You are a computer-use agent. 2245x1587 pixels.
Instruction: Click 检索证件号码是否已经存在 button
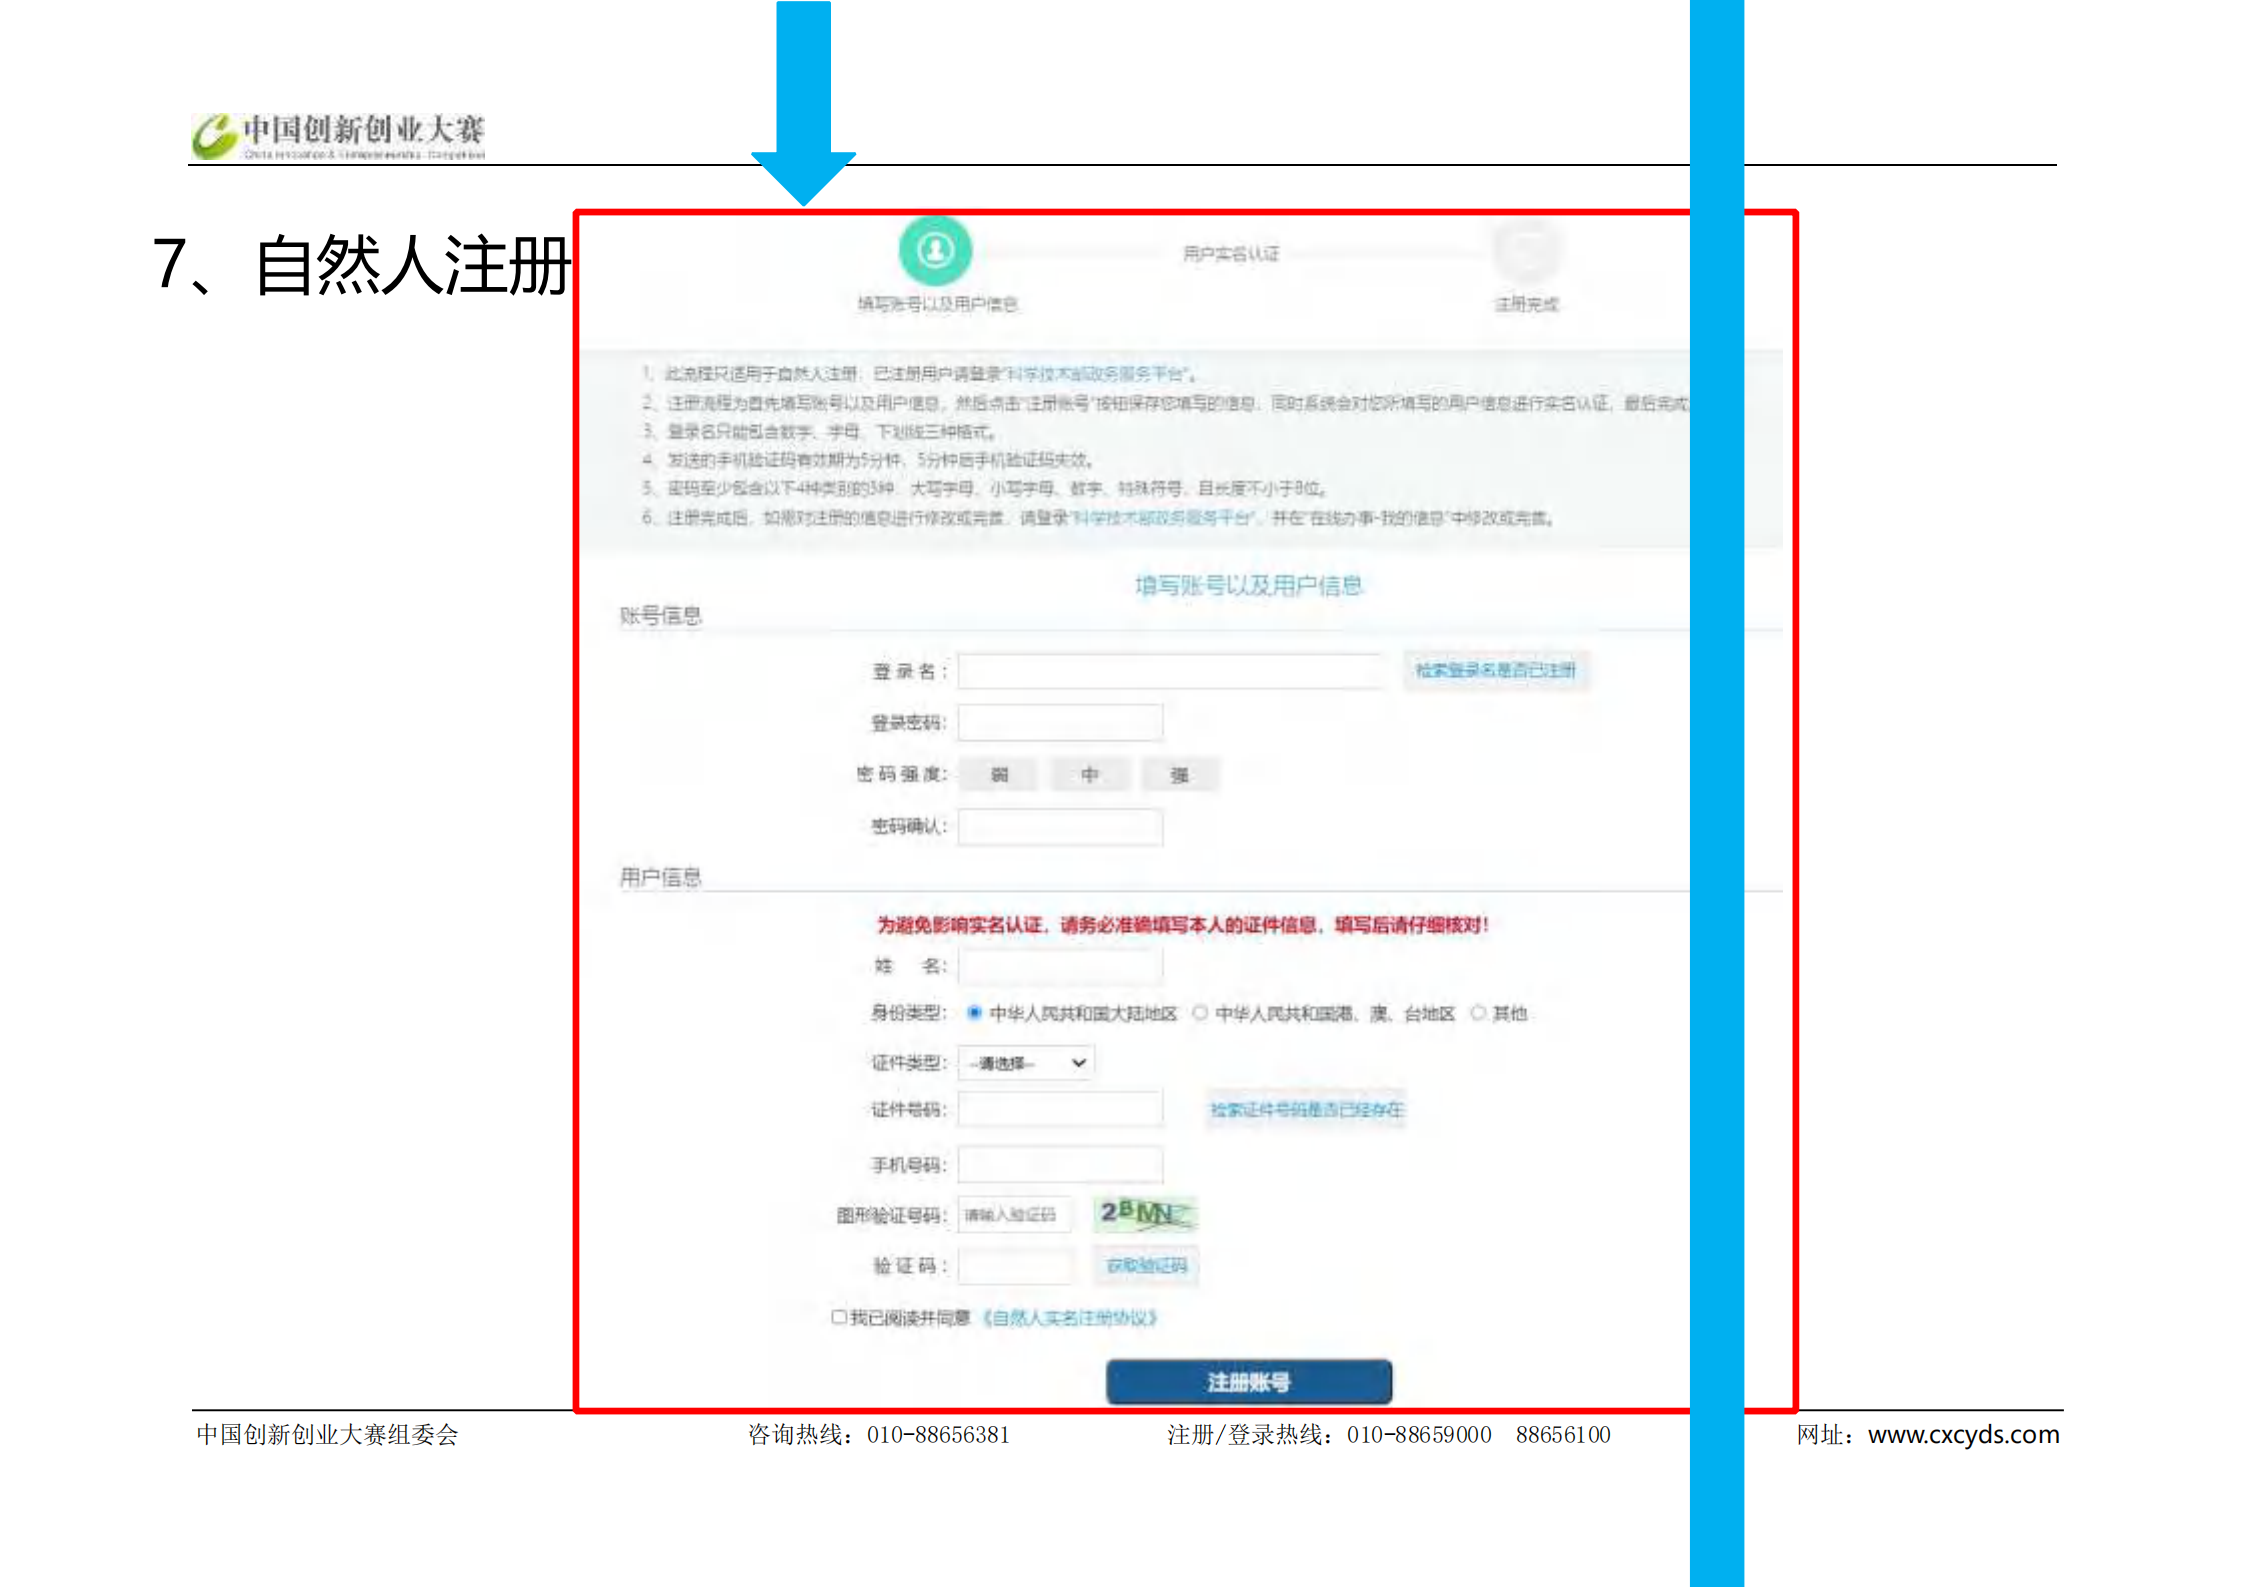pyautogui.click(x=1306, y=1109)
